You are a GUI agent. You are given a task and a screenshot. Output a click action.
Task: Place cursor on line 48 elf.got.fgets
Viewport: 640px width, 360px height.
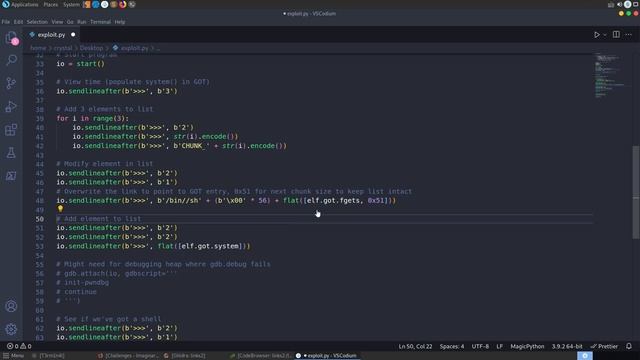point(333,200)
